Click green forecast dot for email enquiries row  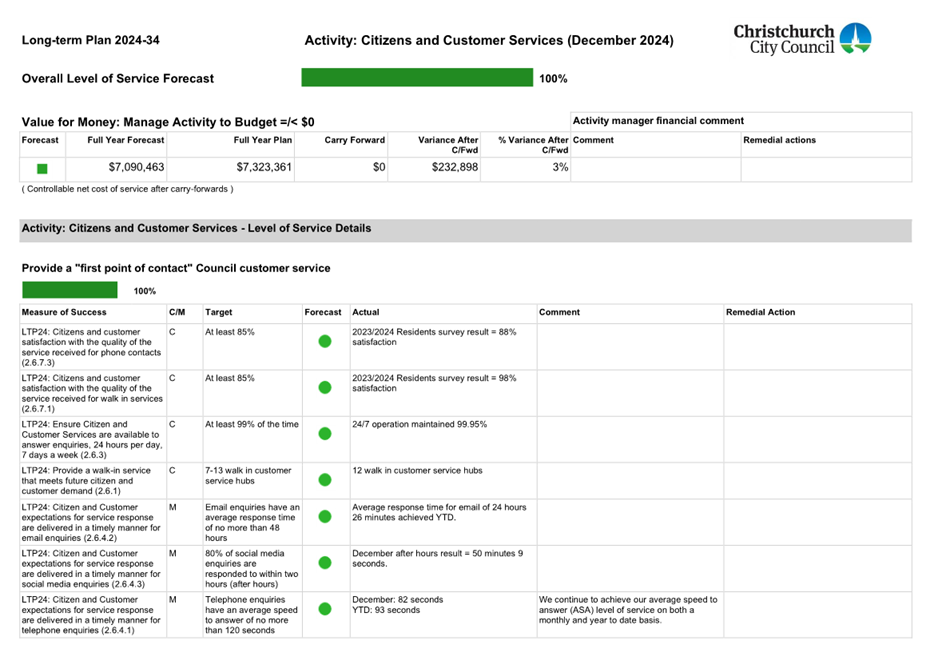click(324, 517)
